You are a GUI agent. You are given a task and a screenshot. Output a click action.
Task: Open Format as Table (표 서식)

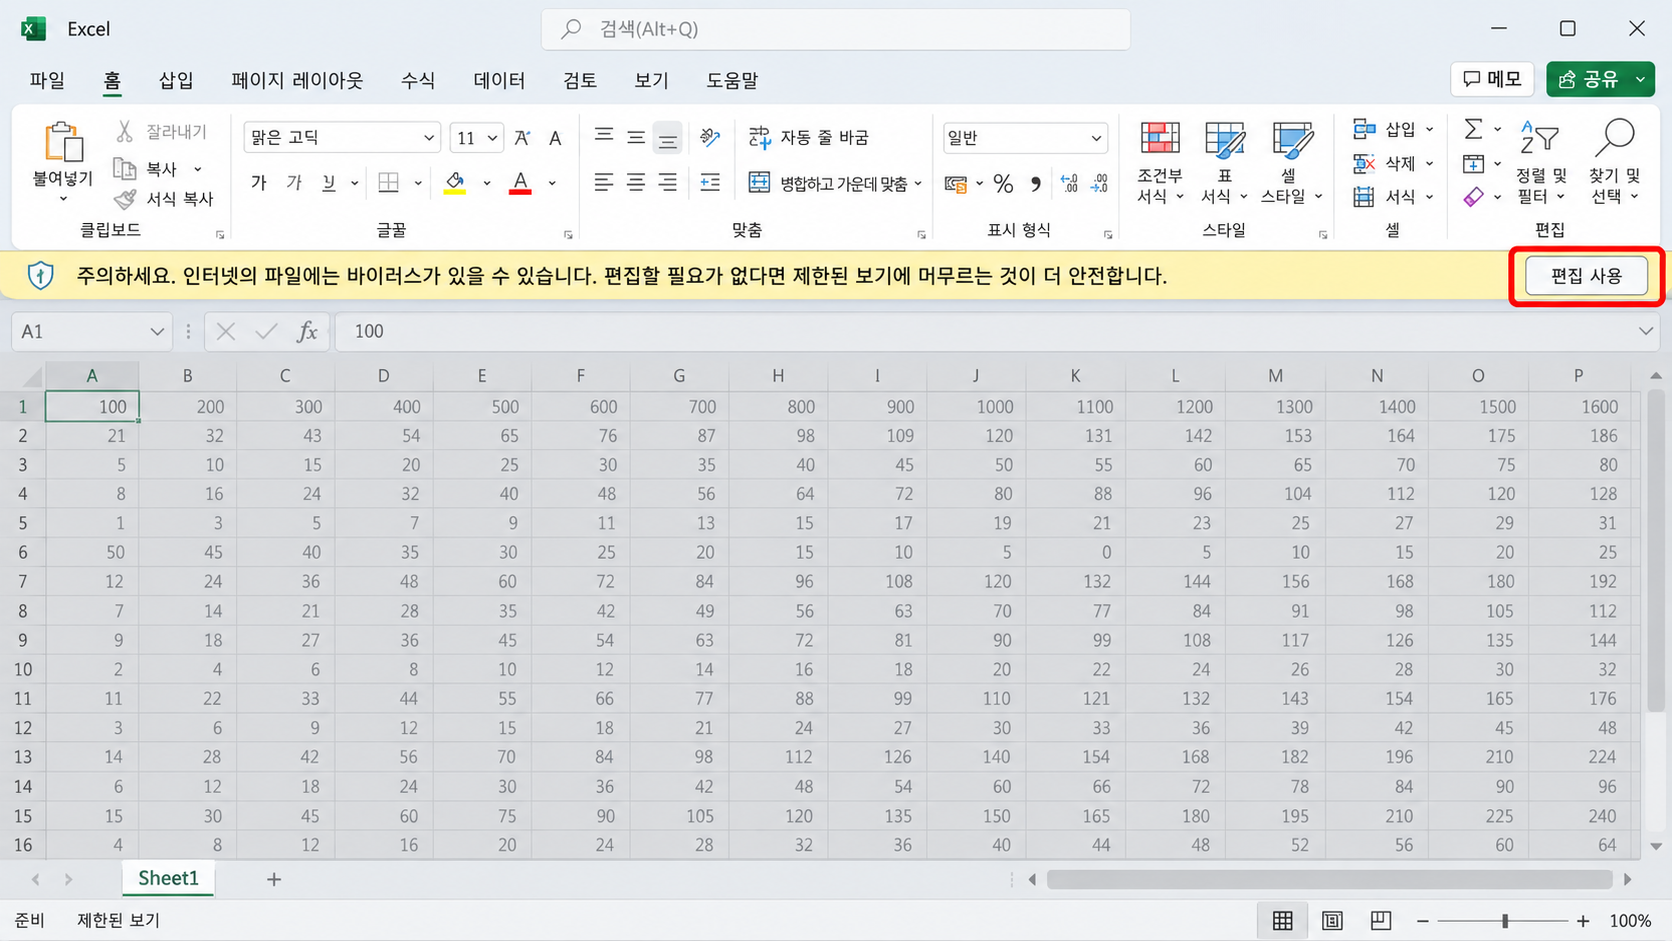(x=1224, y=163)
